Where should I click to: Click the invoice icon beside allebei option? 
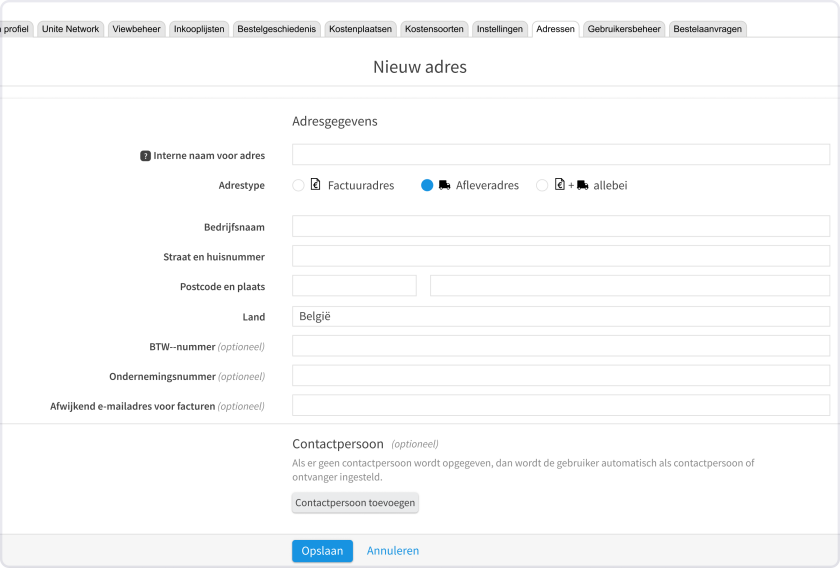click(x=559, y=184)
